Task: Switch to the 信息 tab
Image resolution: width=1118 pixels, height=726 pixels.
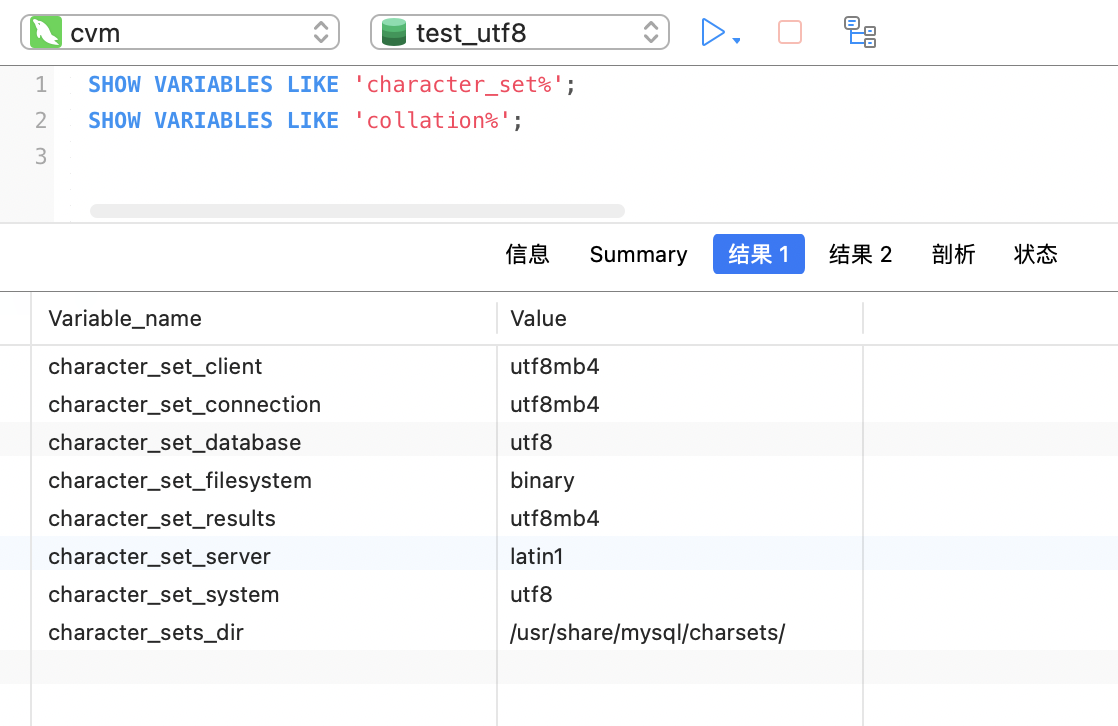Action: pos(528,254)
